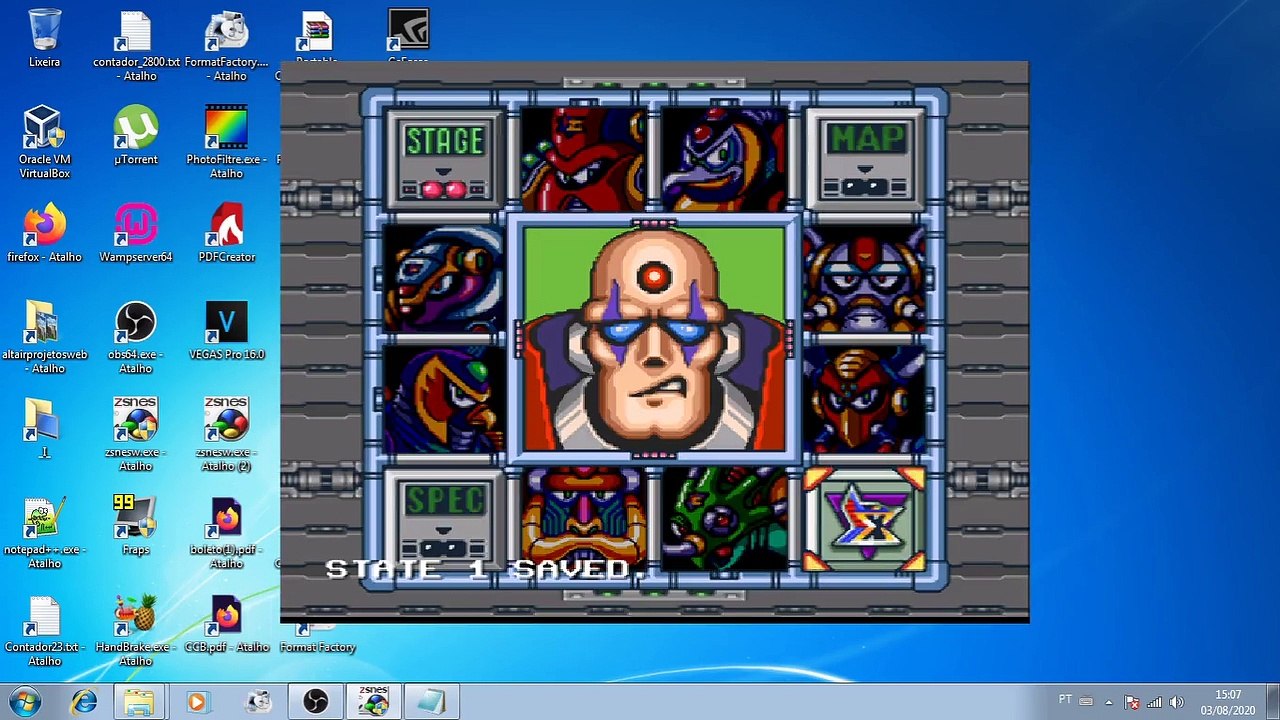Viewport: 1280px width, 720px height.
Task: Open Windows Explorer from the taskbar
Action: click(x=139, y=702)
